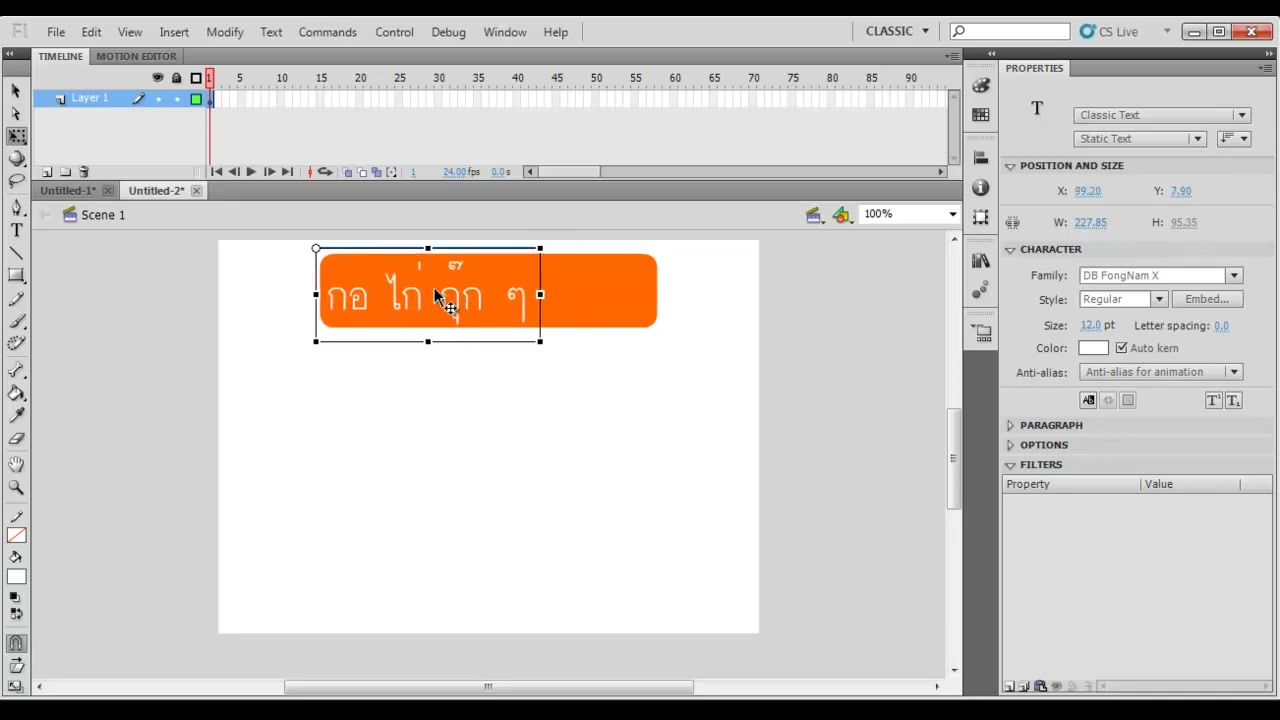Select the Lasso tool
Image resolution: width=1280 pixels, height=720 pixels.
[16, 181]
